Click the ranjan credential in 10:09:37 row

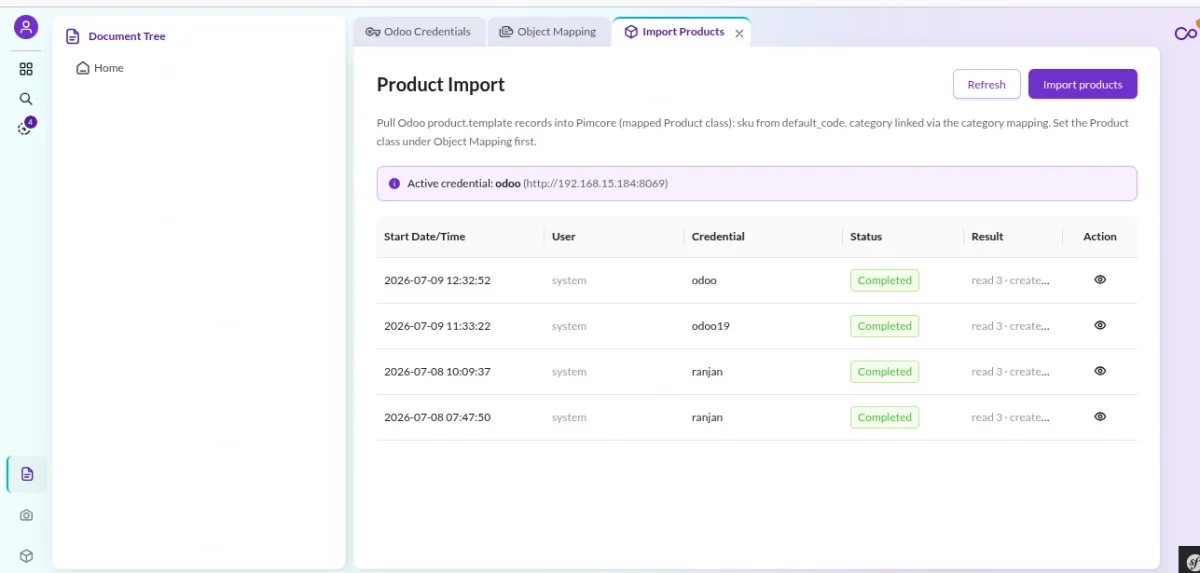(x=707, y=372)
